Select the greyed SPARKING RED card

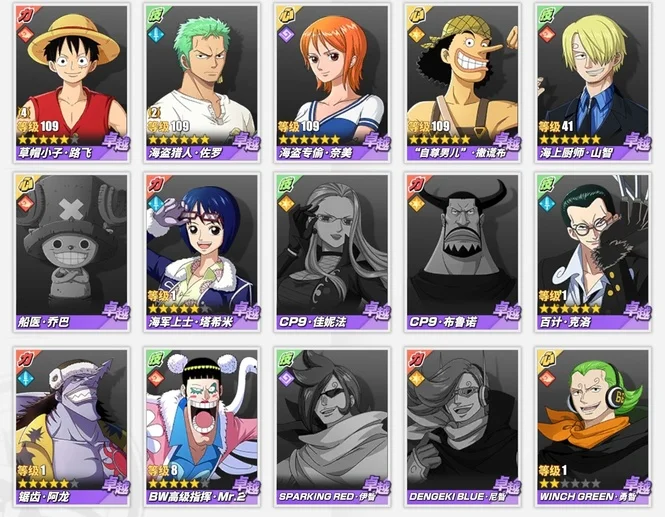coord(332,427)
